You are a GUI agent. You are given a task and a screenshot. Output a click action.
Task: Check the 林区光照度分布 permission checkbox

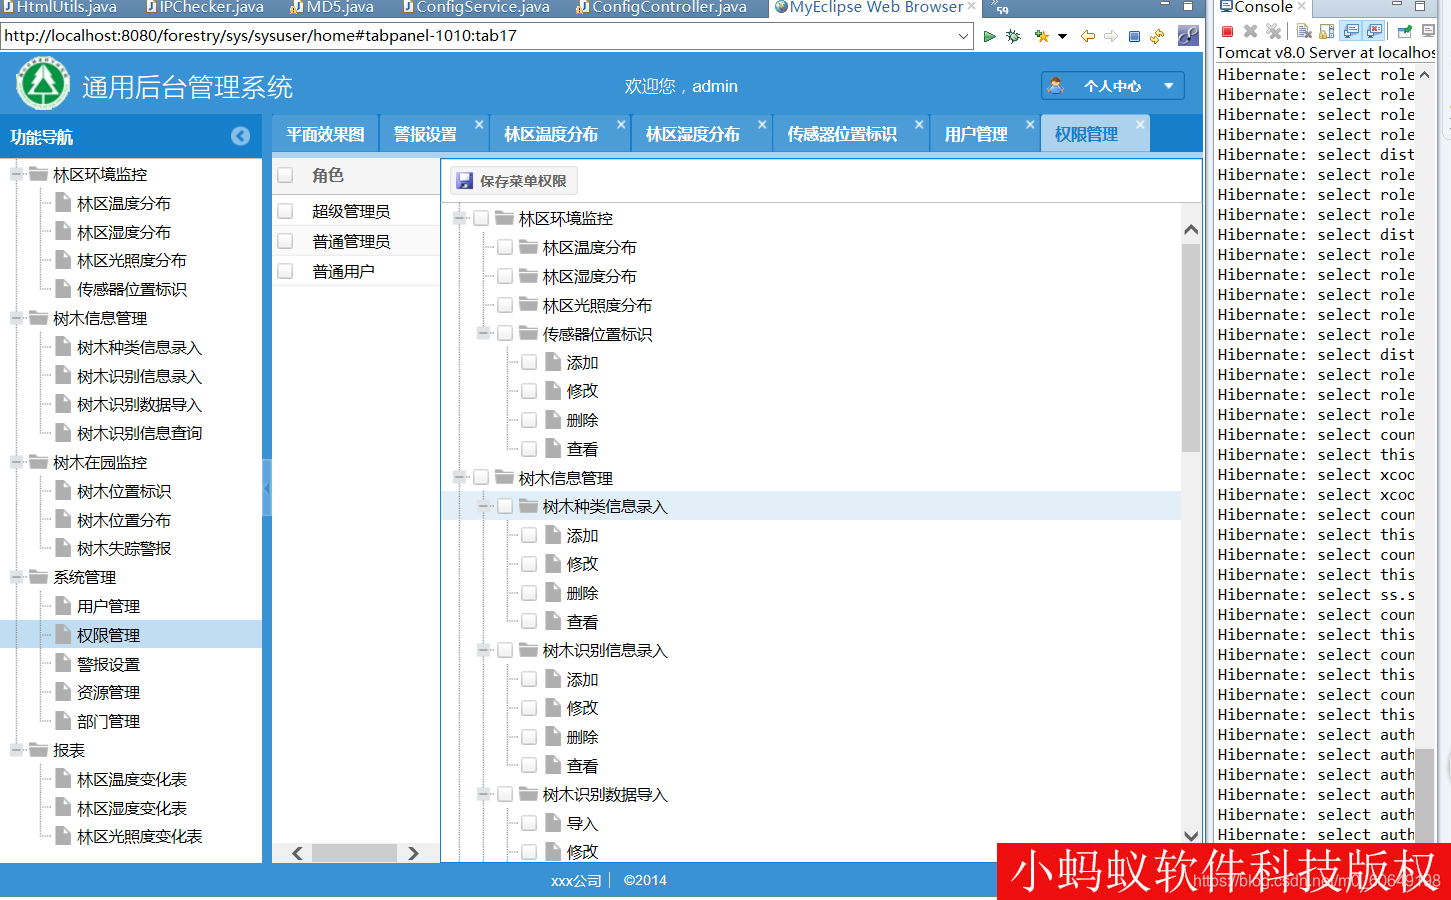pyautogui.click(x=505, y=305)
